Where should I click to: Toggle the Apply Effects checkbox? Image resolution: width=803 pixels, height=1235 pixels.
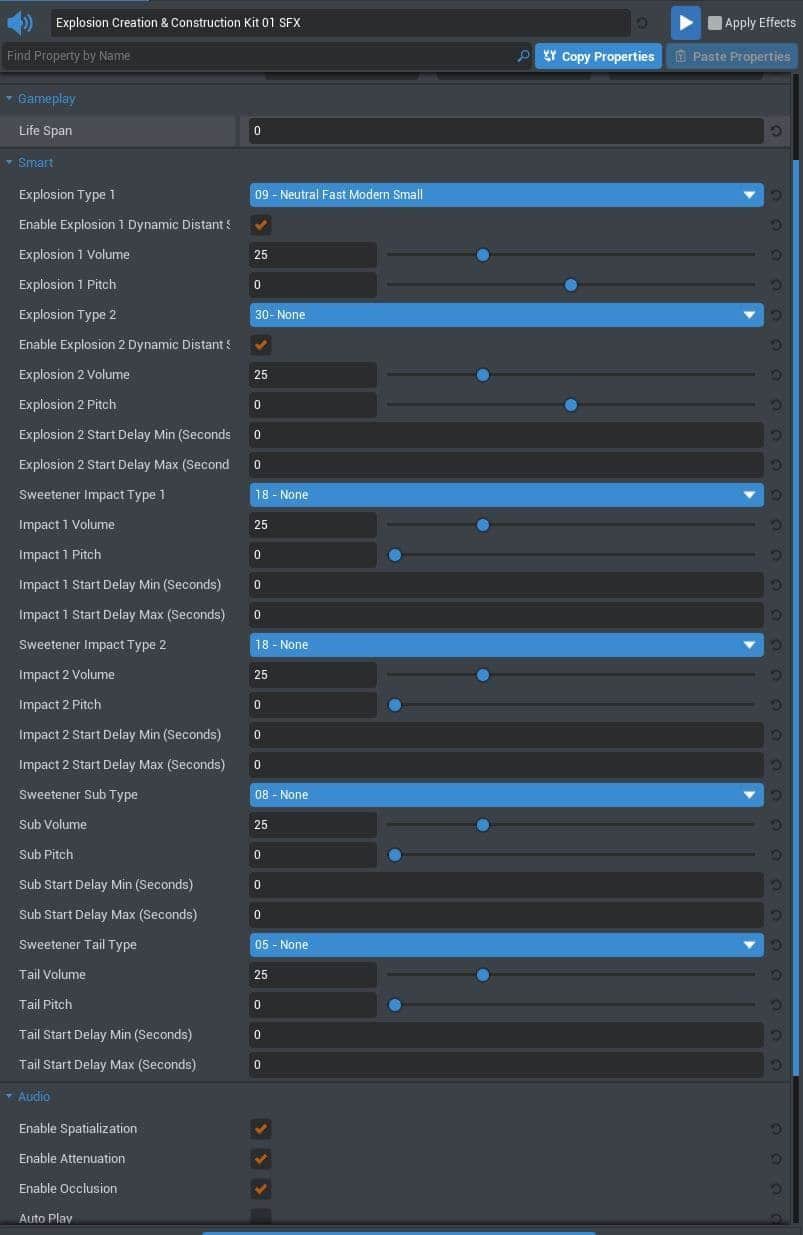coord(715,23)
